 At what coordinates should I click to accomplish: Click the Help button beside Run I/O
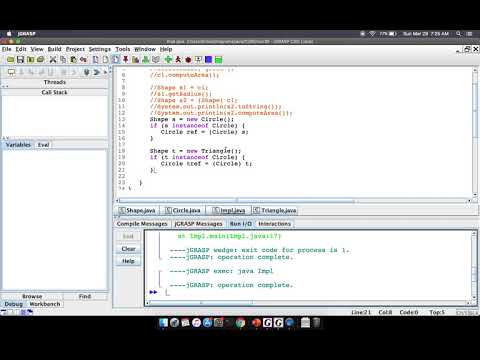pos(128,261)
